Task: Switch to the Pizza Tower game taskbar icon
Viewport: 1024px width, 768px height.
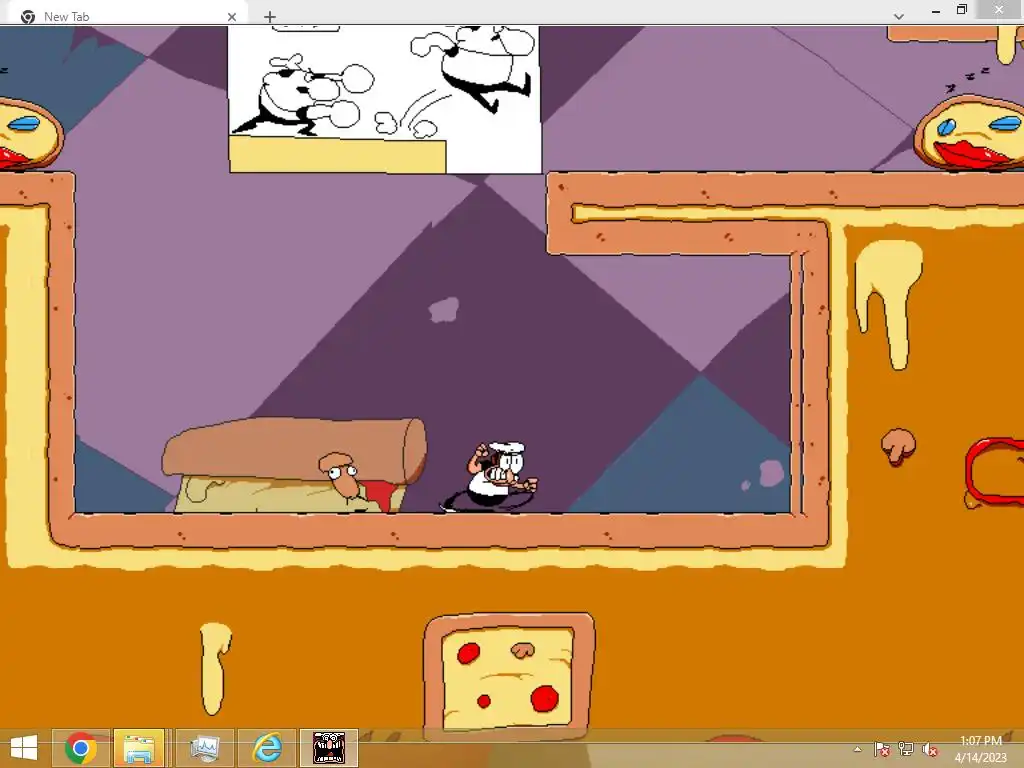Action: pos(329,748)
